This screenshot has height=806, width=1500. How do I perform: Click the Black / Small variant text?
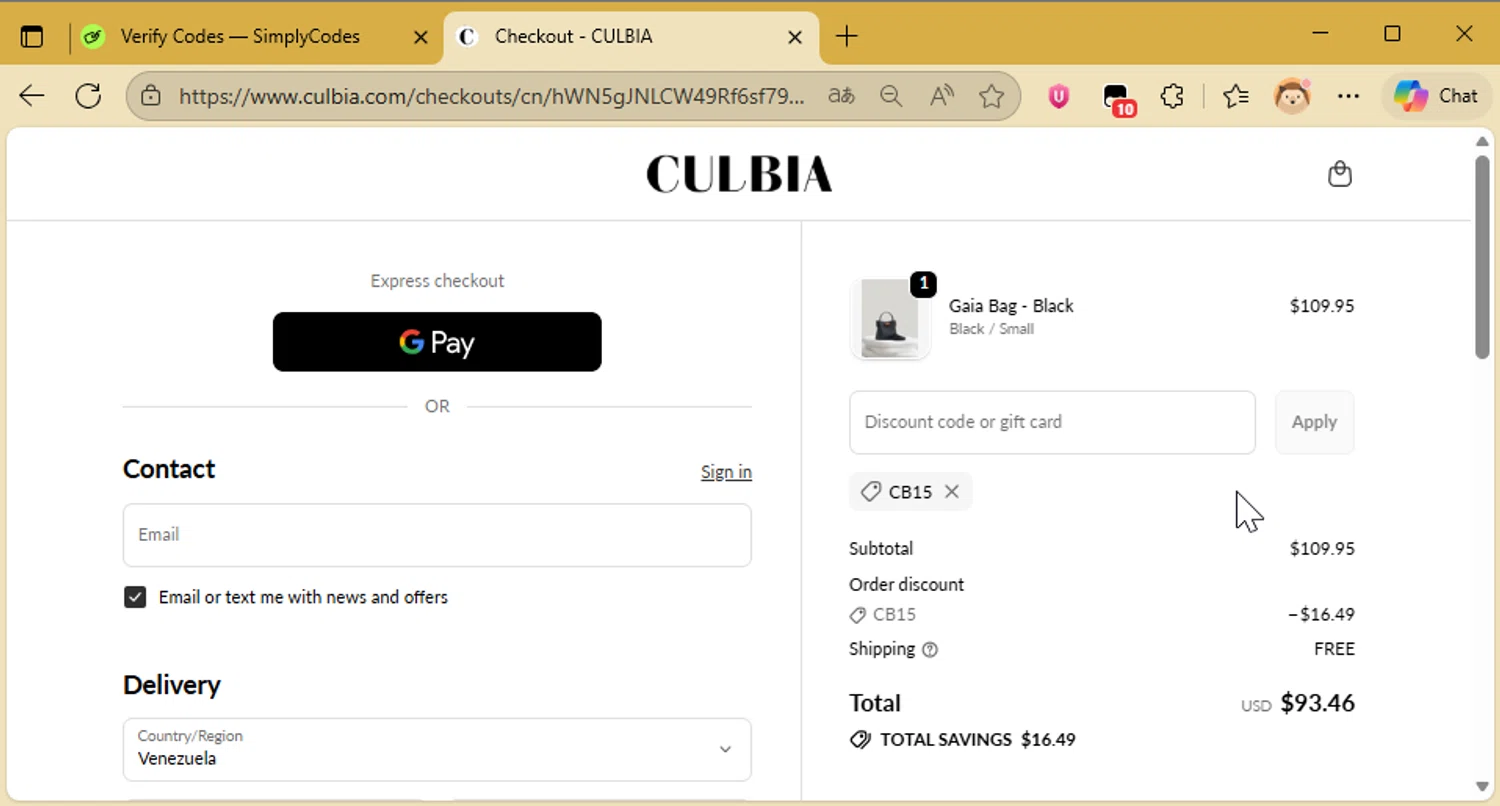click(x=991, y=329)
